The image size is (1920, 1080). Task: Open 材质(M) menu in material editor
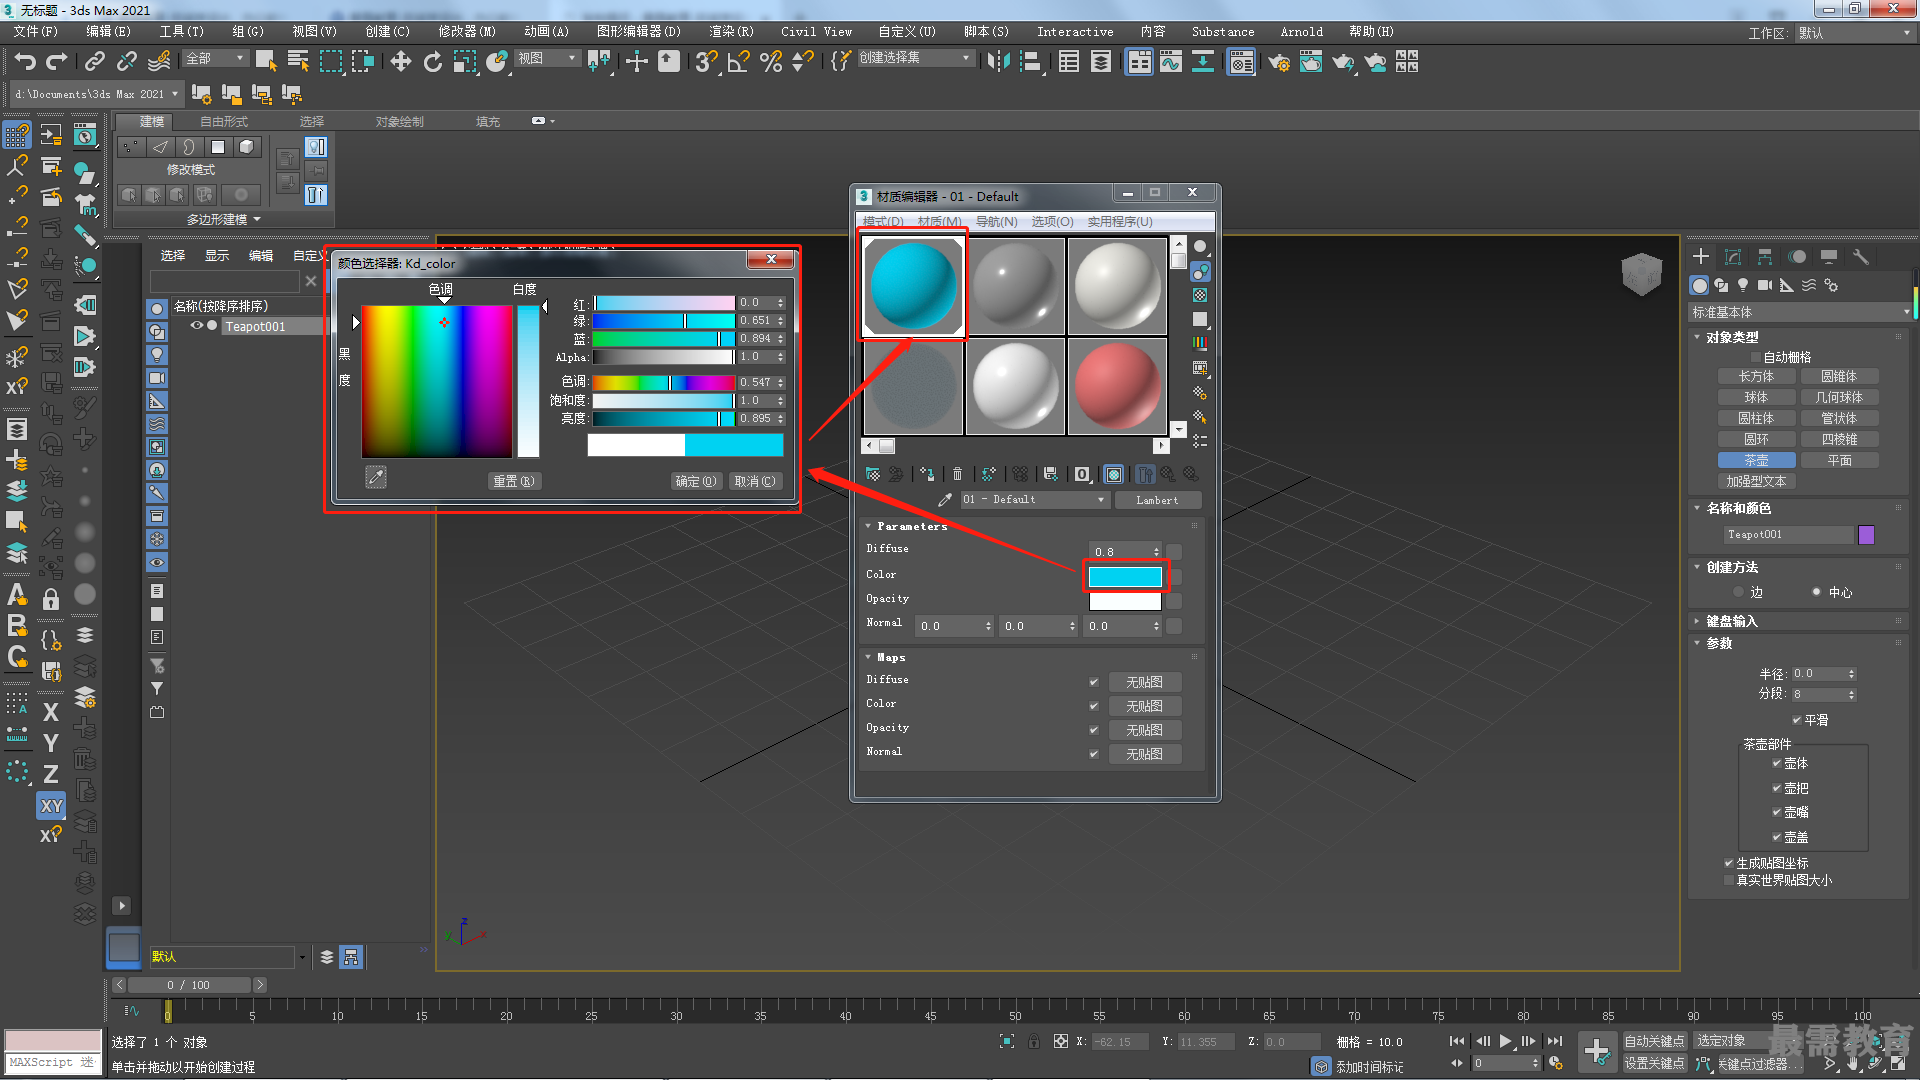click(939, 222)
